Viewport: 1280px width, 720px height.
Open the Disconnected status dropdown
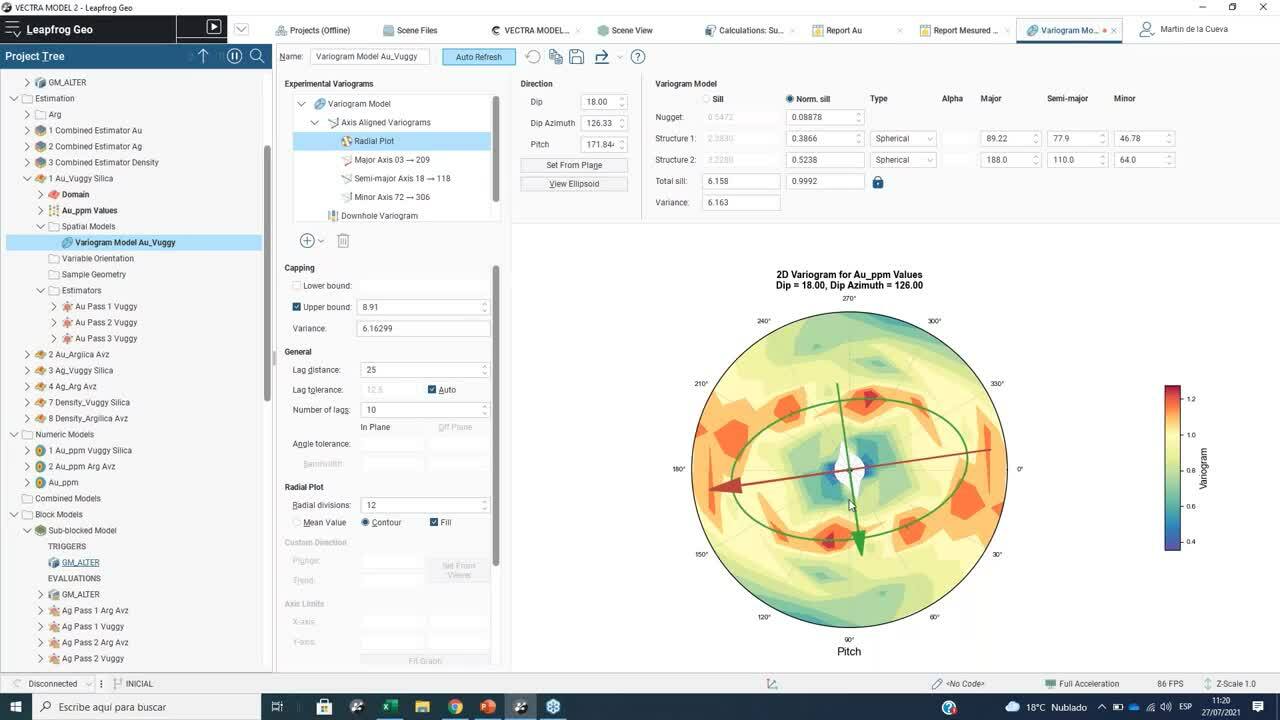pyautogui.click(x=89, y=684)
